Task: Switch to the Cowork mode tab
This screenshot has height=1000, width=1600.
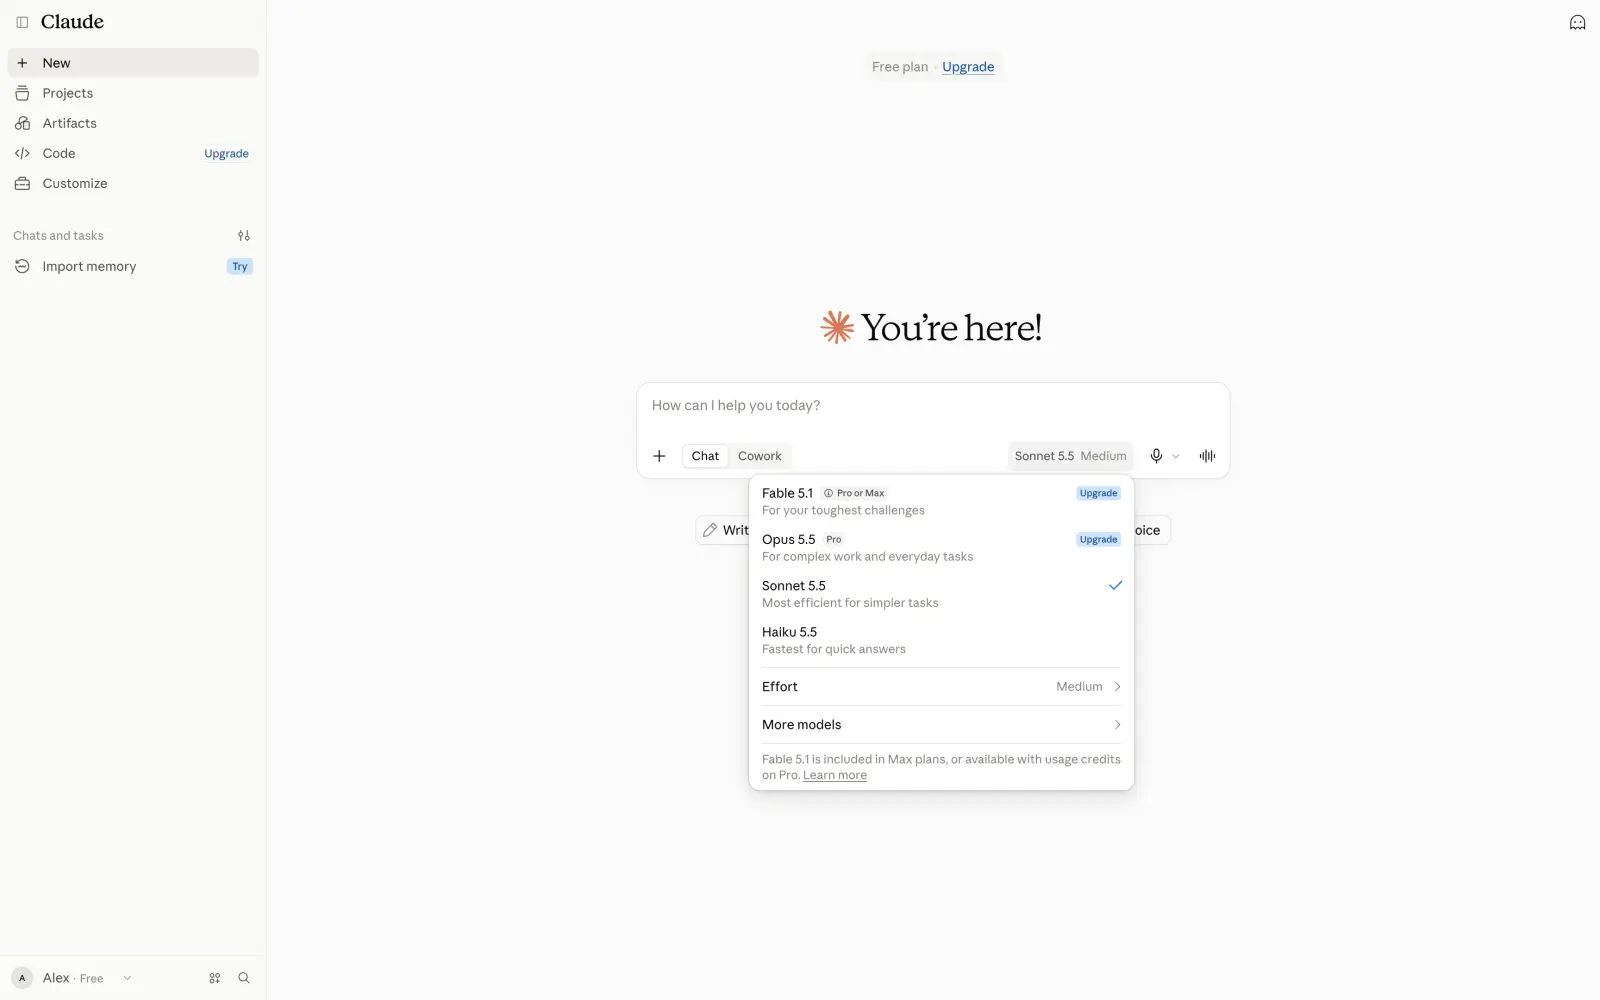Action: pyautogui.click(x=760, y=456)
